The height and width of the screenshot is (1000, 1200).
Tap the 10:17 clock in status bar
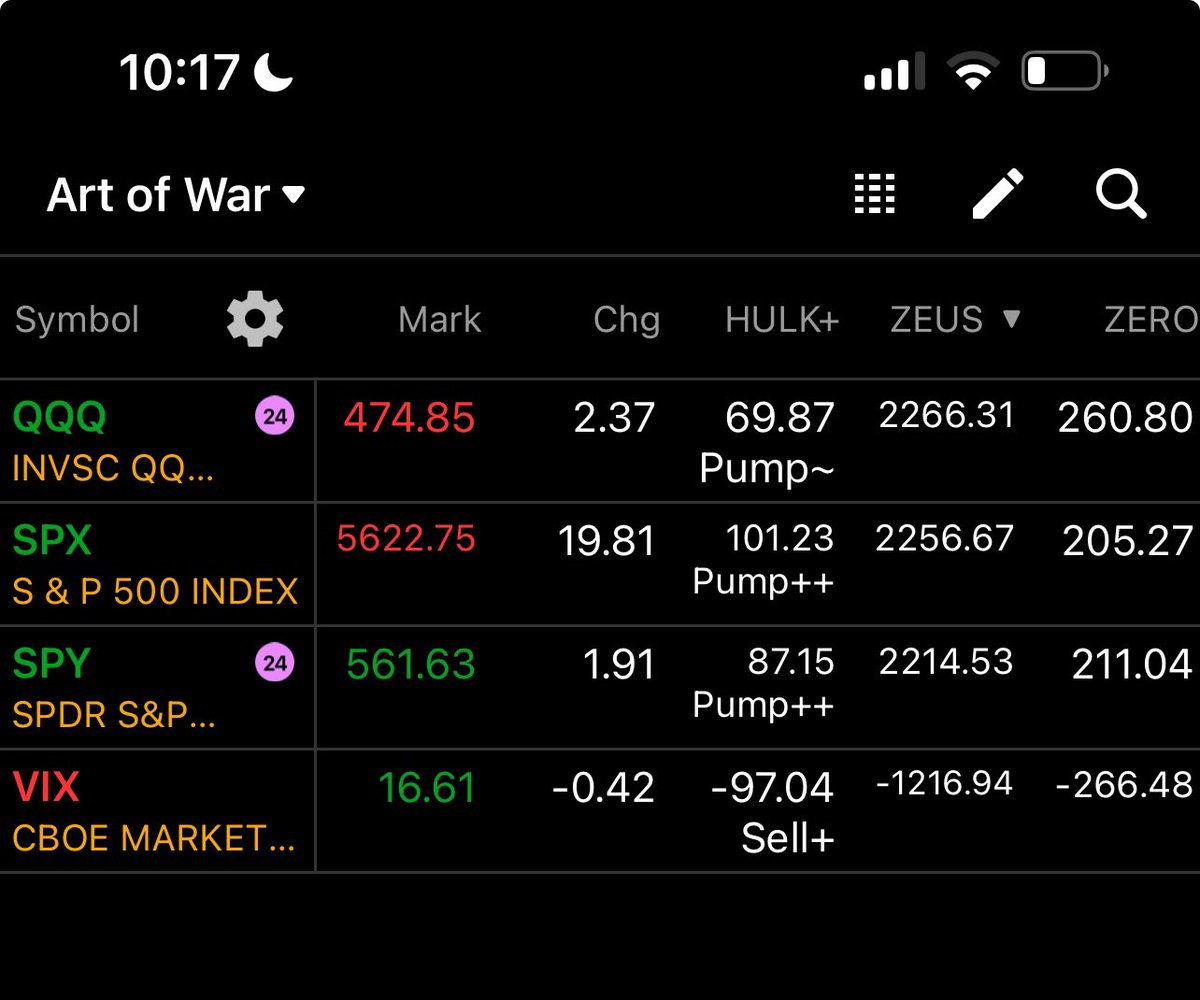tap(180, 73)
